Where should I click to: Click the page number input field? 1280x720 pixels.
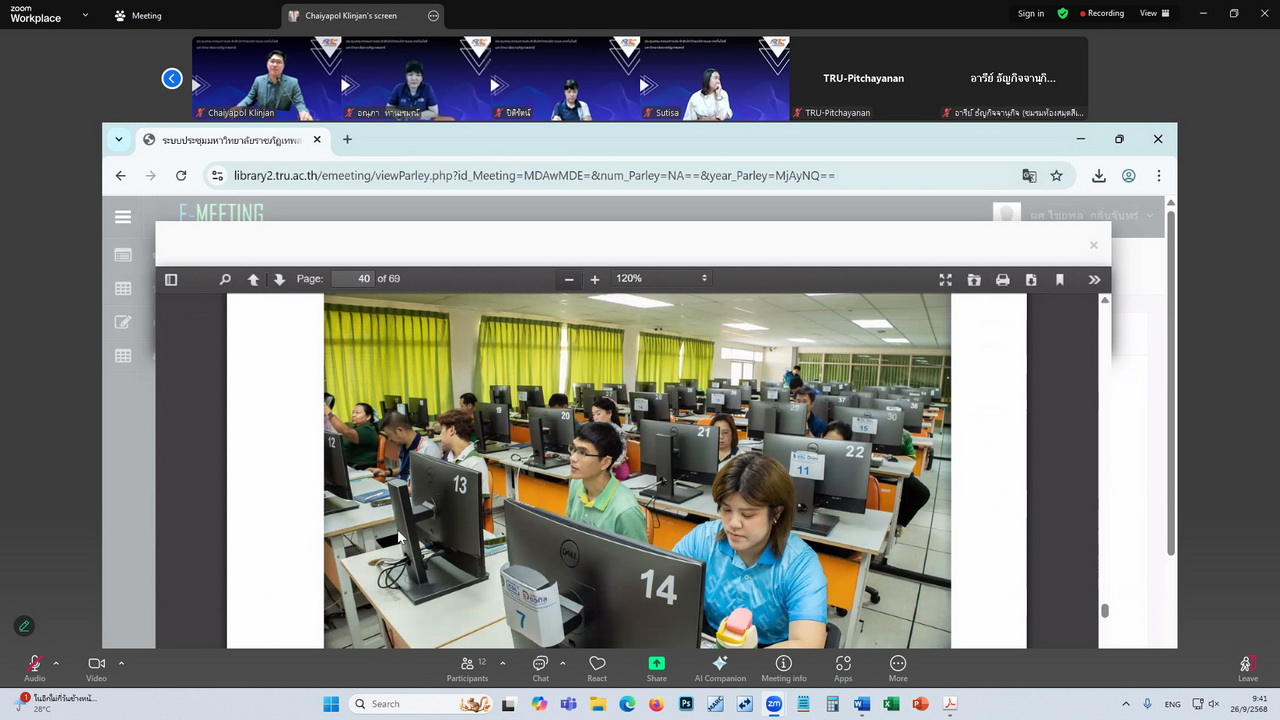click(352, 279)
